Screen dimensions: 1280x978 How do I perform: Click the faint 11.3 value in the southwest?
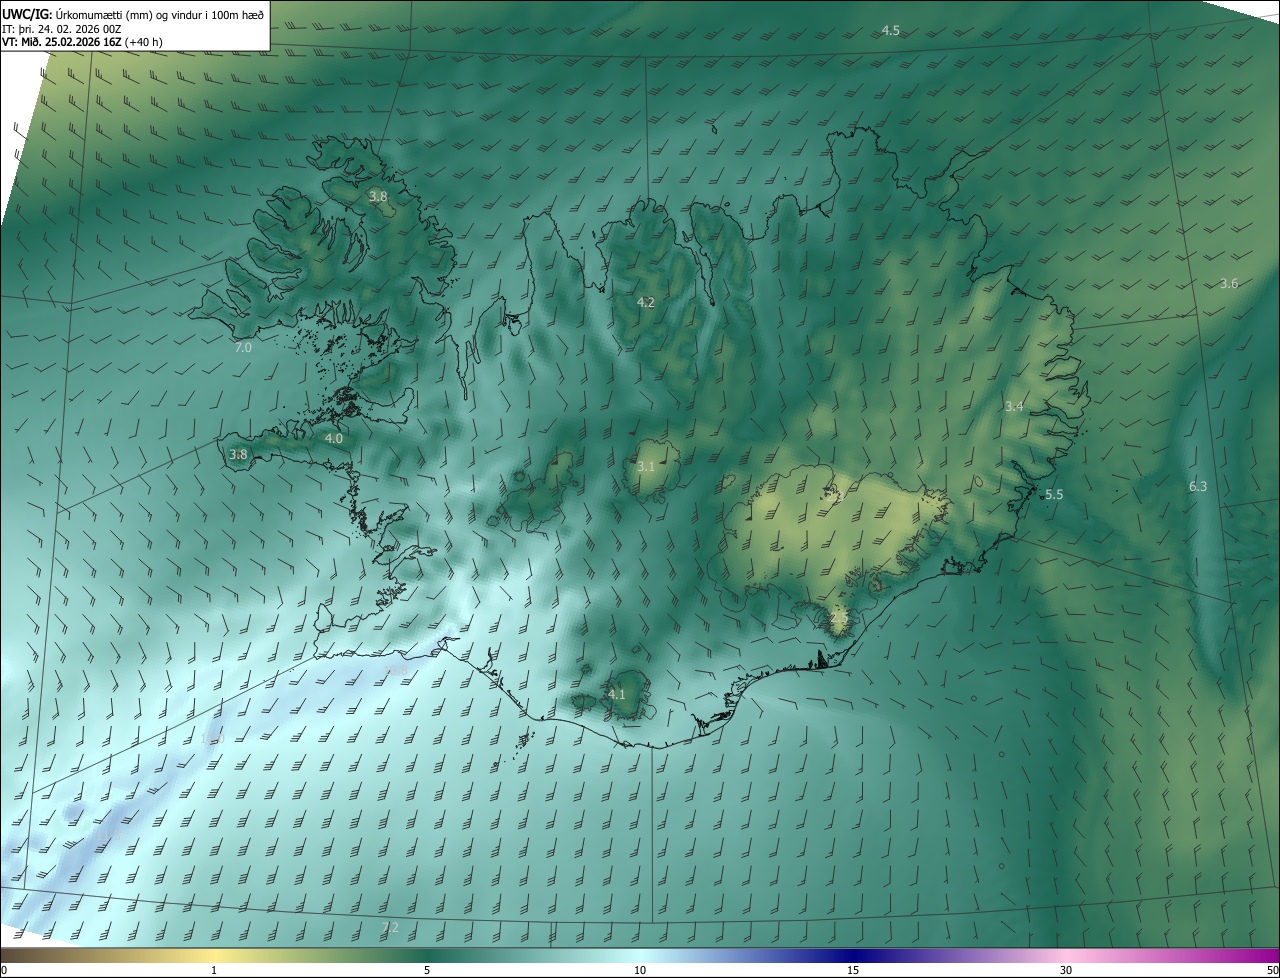point(108,833)
